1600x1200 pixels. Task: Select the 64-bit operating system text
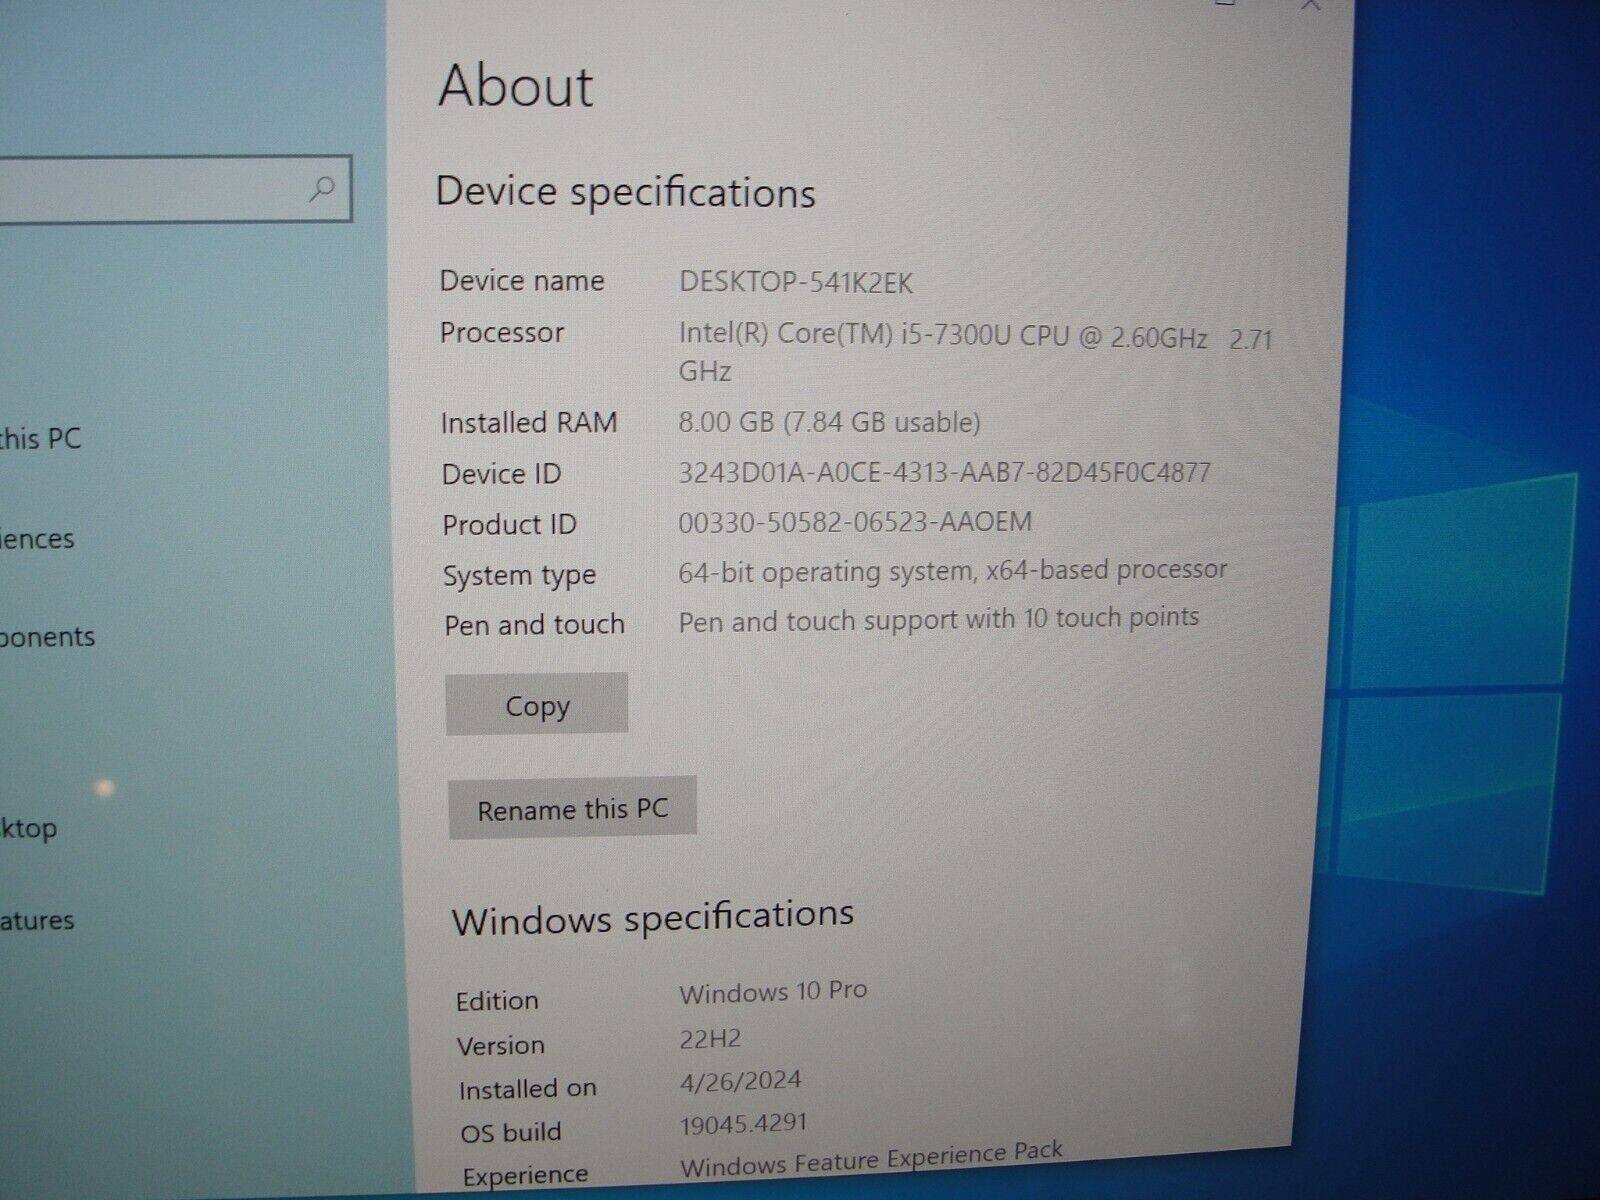tap(952, 570)
